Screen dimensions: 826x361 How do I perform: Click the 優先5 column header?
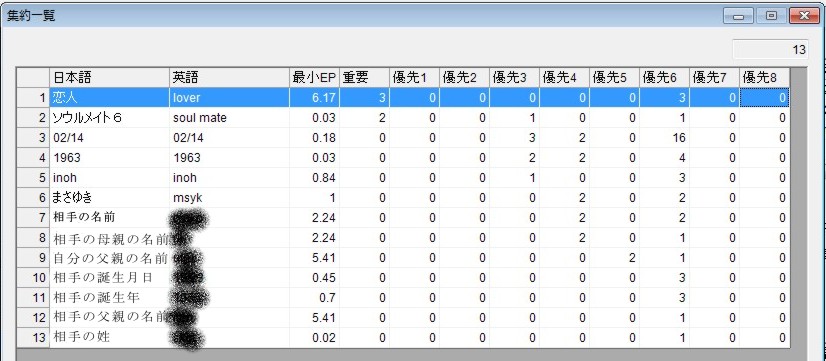[x=614, y=77]
